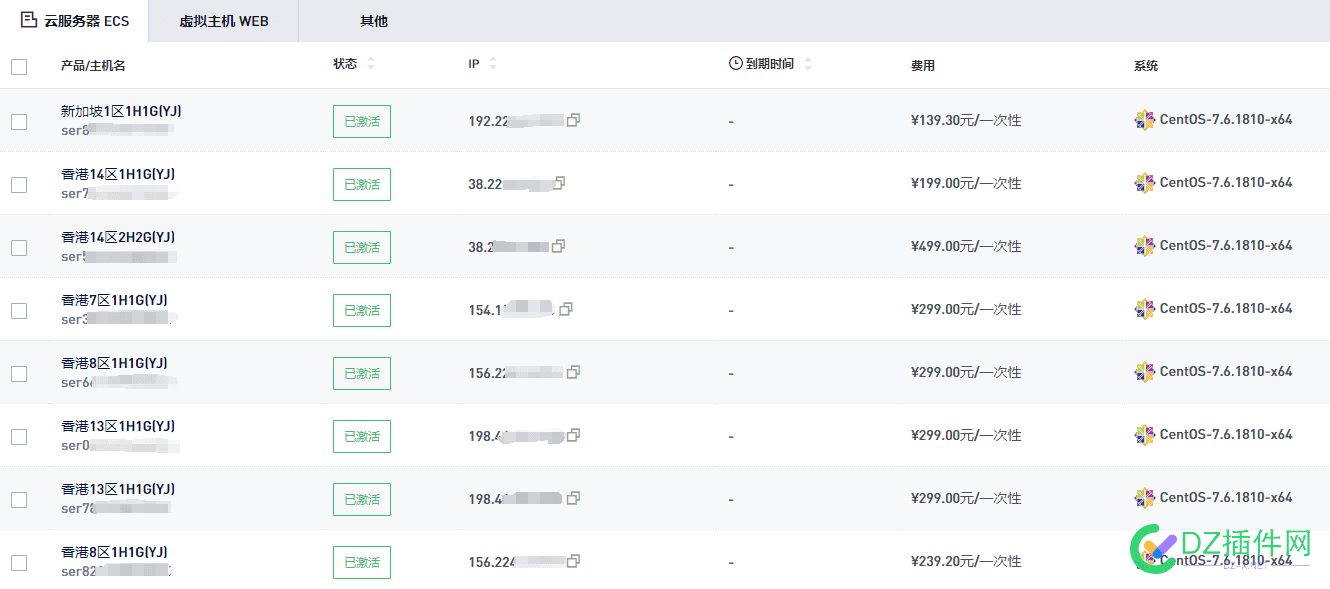1330x589 pixels.
Task: Tick checkbox for 香港14区2H2G row
Action: point(19,247)
